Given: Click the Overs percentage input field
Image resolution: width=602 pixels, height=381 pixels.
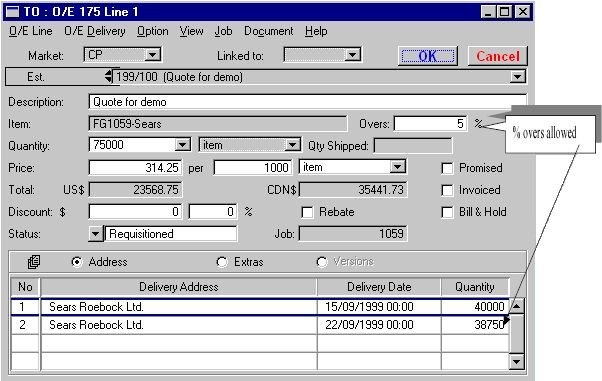Looking at the screenshot, I should click(430, 124).
